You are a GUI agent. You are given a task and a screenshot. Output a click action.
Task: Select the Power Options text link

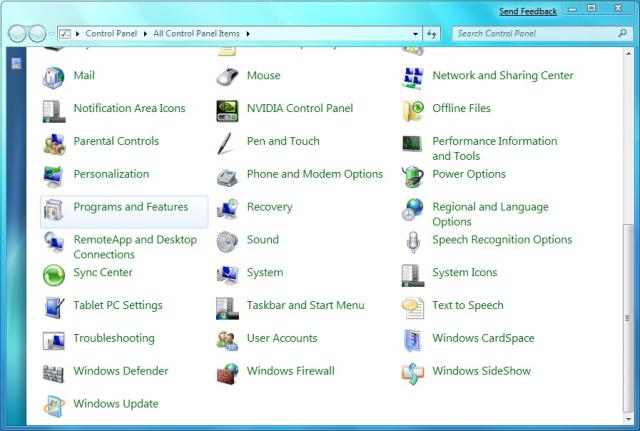tap(469, 174)
